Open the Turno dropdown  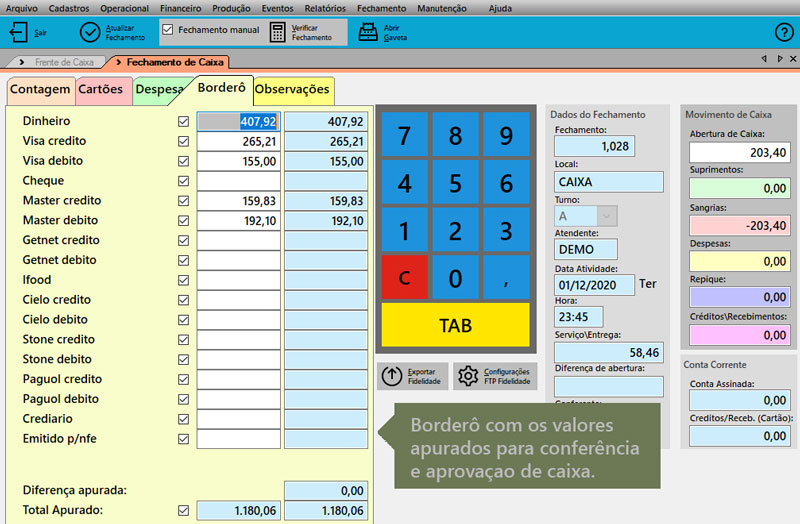pyautogui.click(x=607, y=216)
